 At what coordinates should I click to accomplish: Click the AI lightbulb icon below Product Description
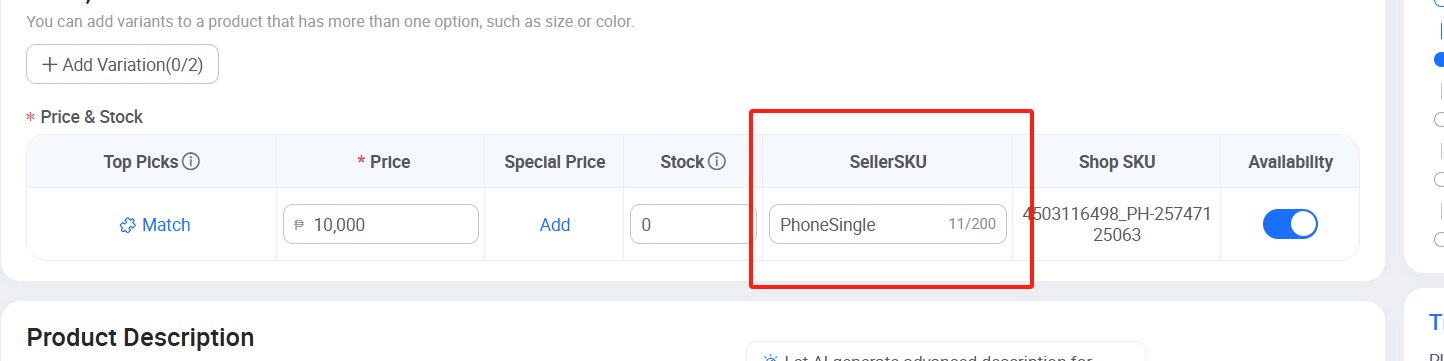click(770, 358)
